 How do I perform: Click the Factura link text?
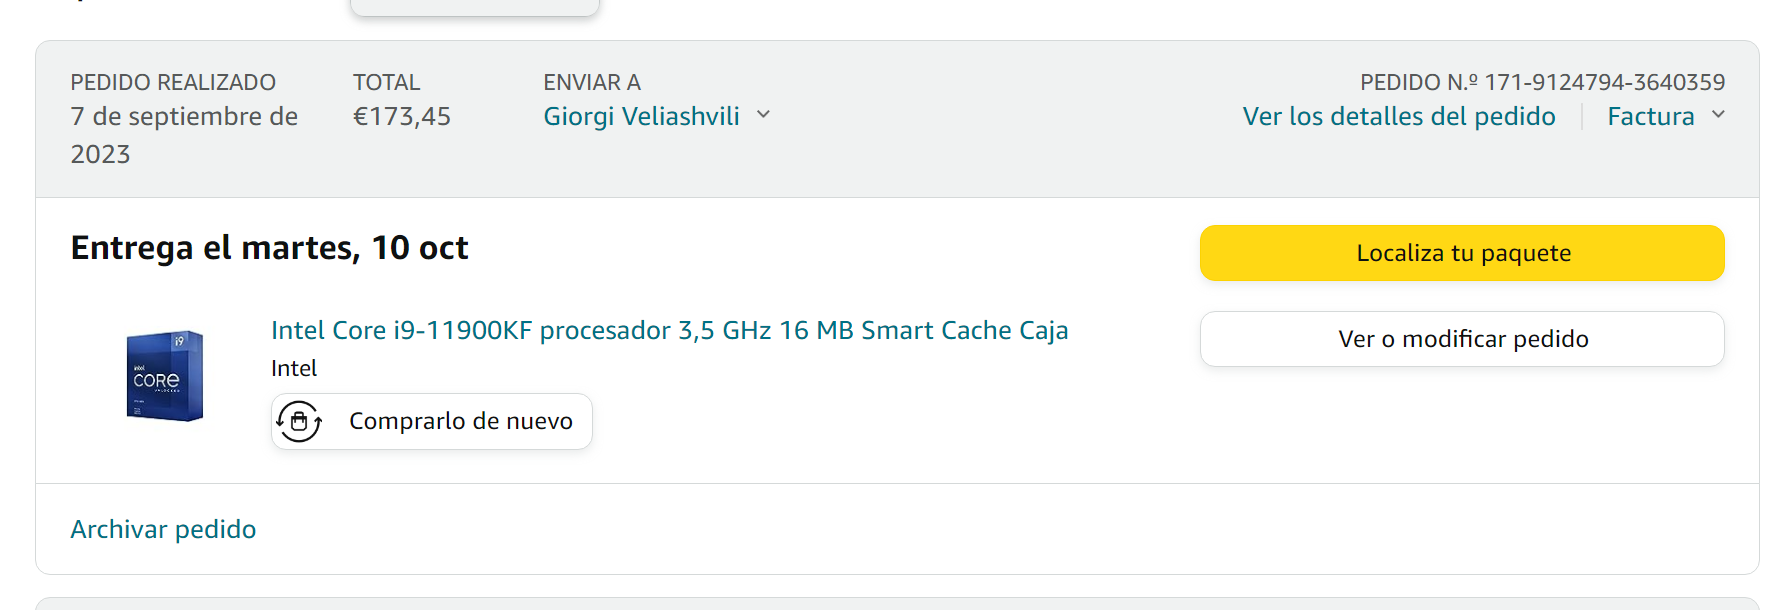pyautogui.click(x=1650, y=117)
